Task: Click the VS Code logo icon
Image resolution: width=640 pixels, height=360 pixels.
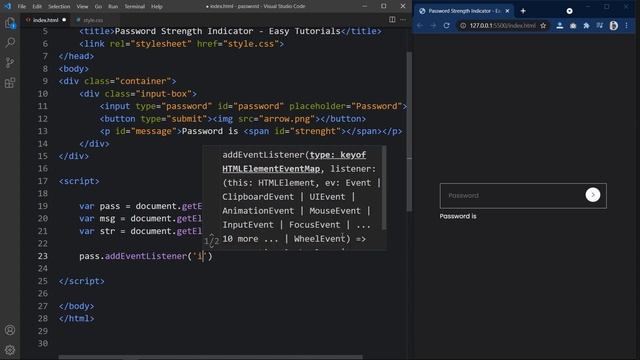Action: [7, 6]
